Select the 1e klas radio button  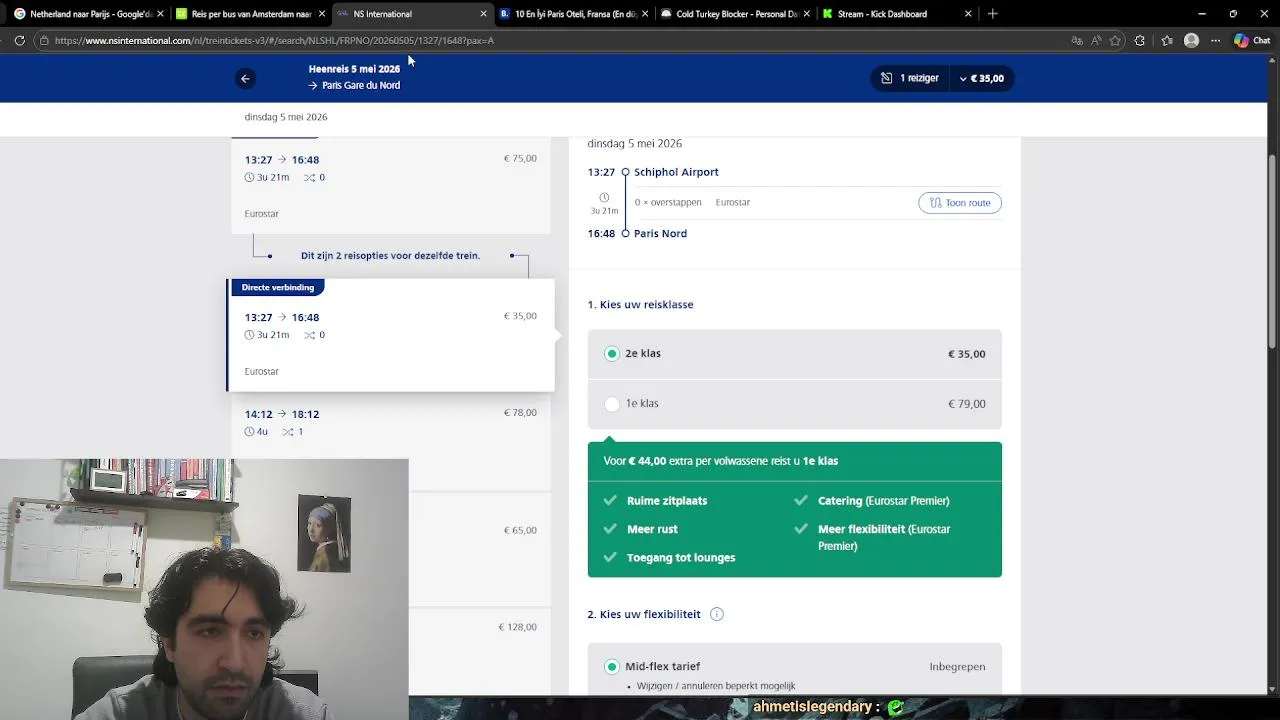[x=612, y=404]
